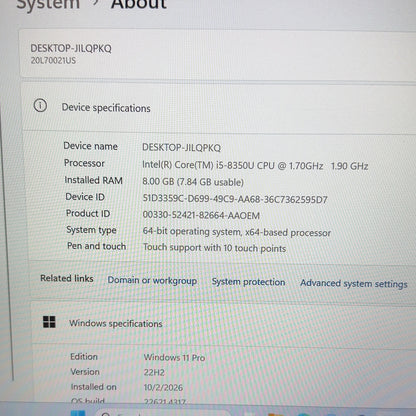Click the Installed on label
This screenshot has width=416, height=416.
point(93,387)
